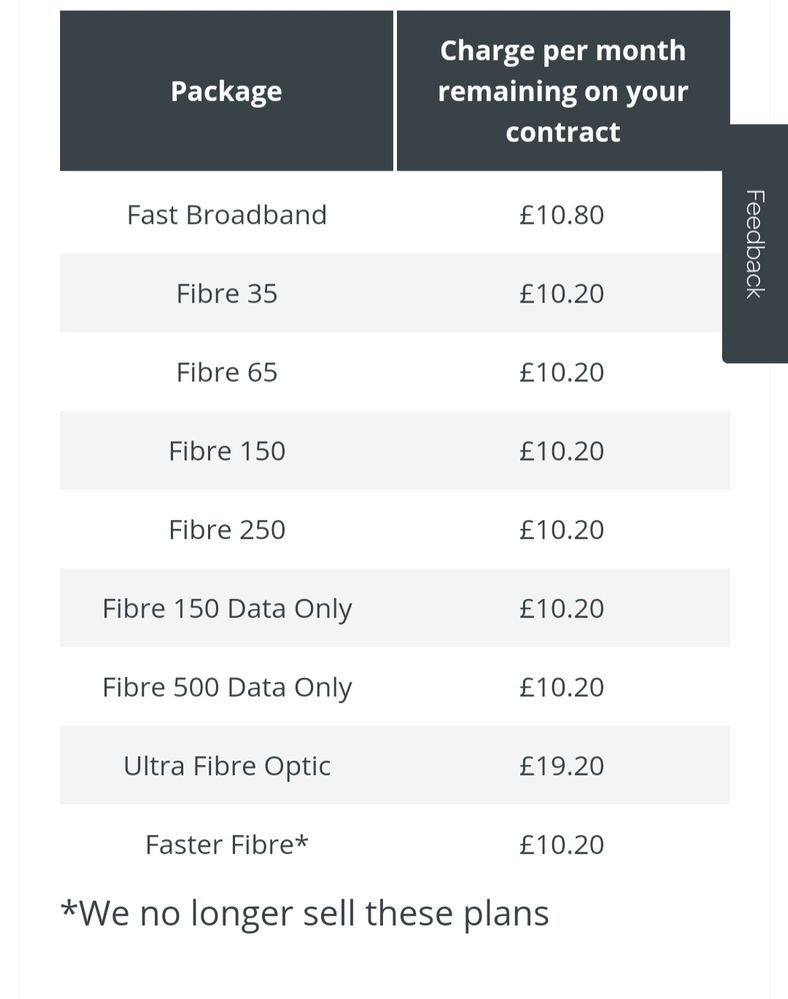Select the Fibre 150 package row
Image resolution: width=788 pixels, height=999 pixels.
pyautogui.click(x=395, y=450)
